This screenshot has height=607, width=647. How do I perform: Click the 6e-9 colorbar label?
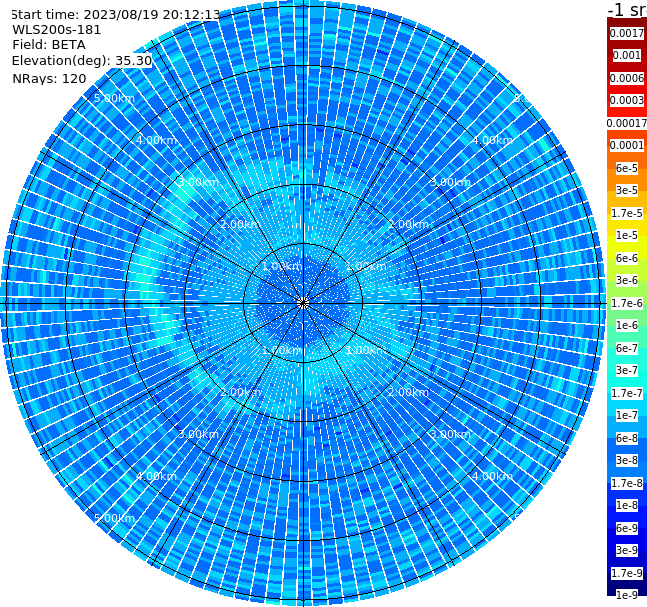click(627, 528)
